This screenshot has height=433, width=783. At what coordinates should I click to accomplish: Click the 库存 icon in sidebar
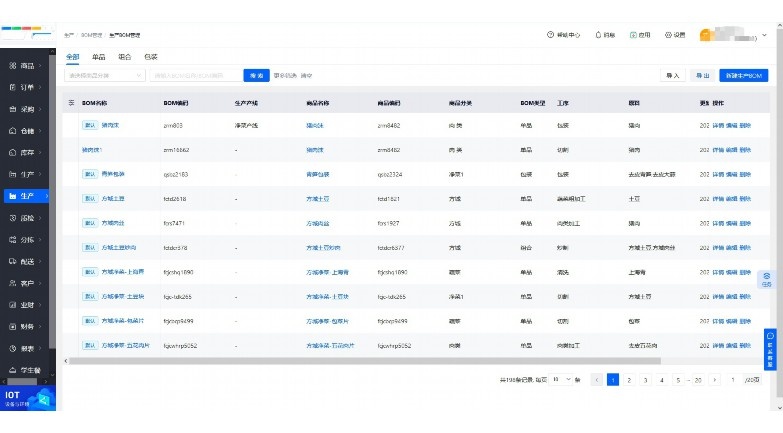coord(13,152)
